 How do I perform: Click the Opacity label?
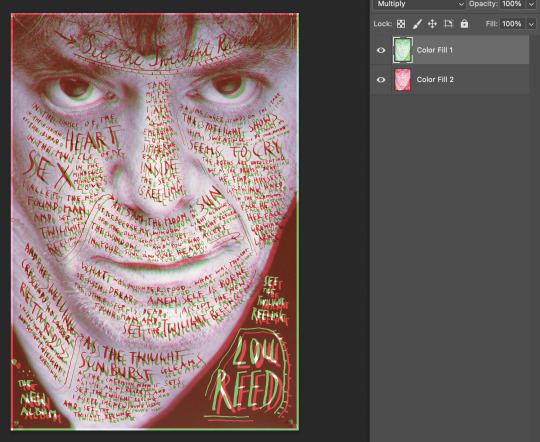tap(483, 4)
